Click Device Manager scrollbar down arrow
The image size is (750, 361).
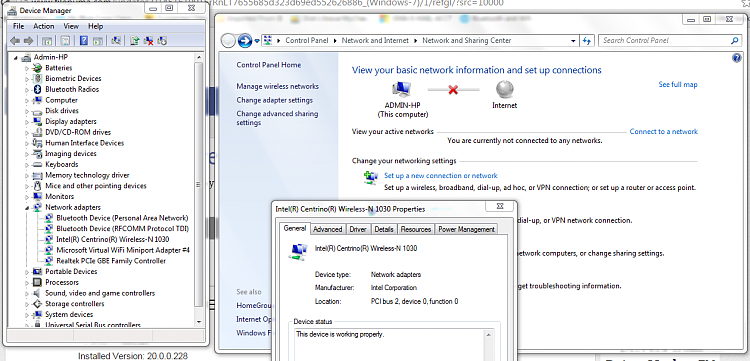point(199,322)
